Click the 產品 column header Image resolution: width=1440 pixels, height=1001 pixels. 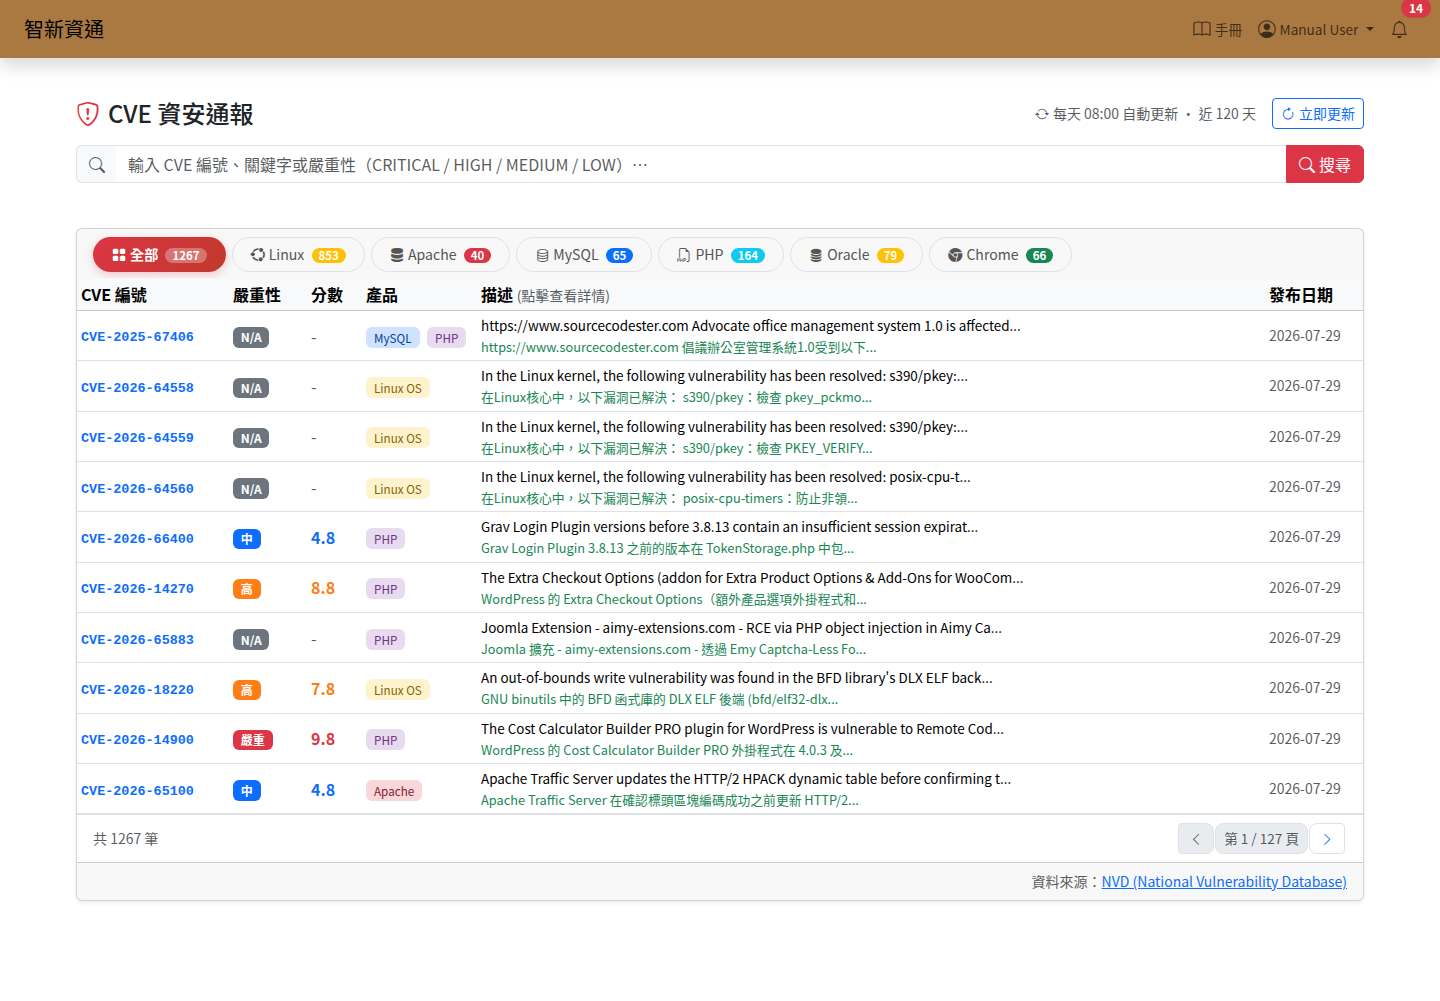[382, 295]
